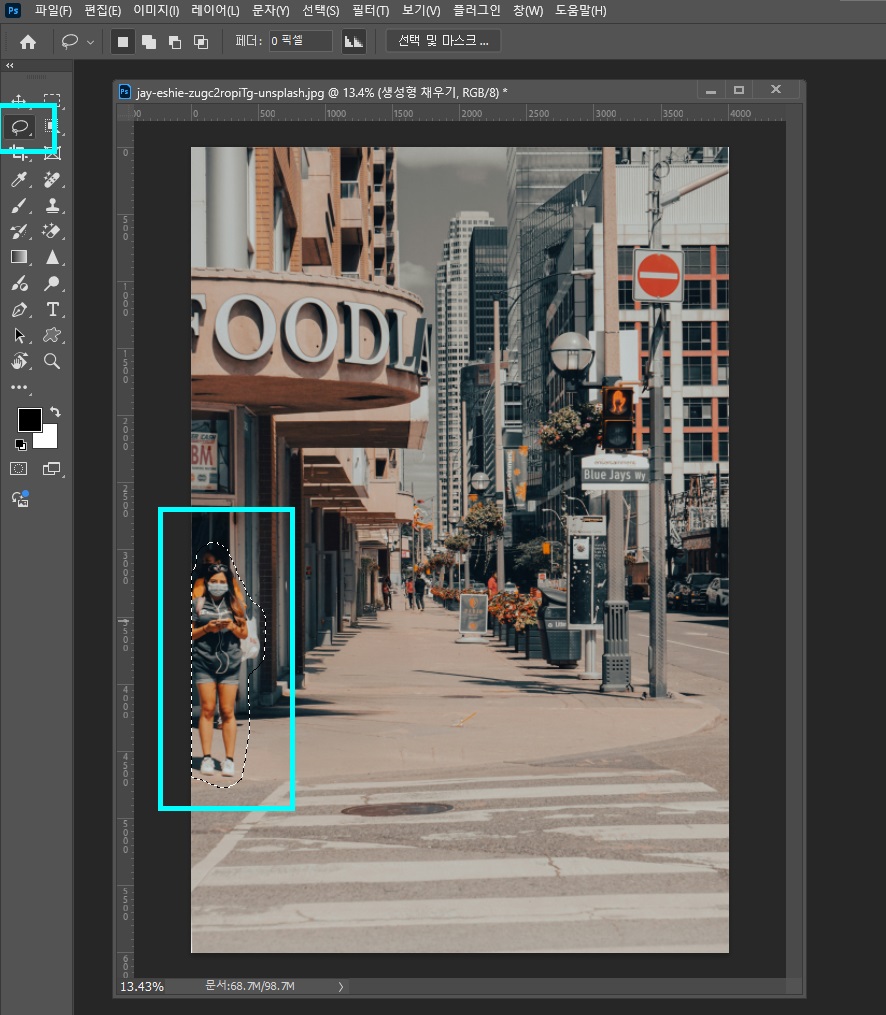
Task: Choose Intersect with Selection mode
Action: click(201, 42)
